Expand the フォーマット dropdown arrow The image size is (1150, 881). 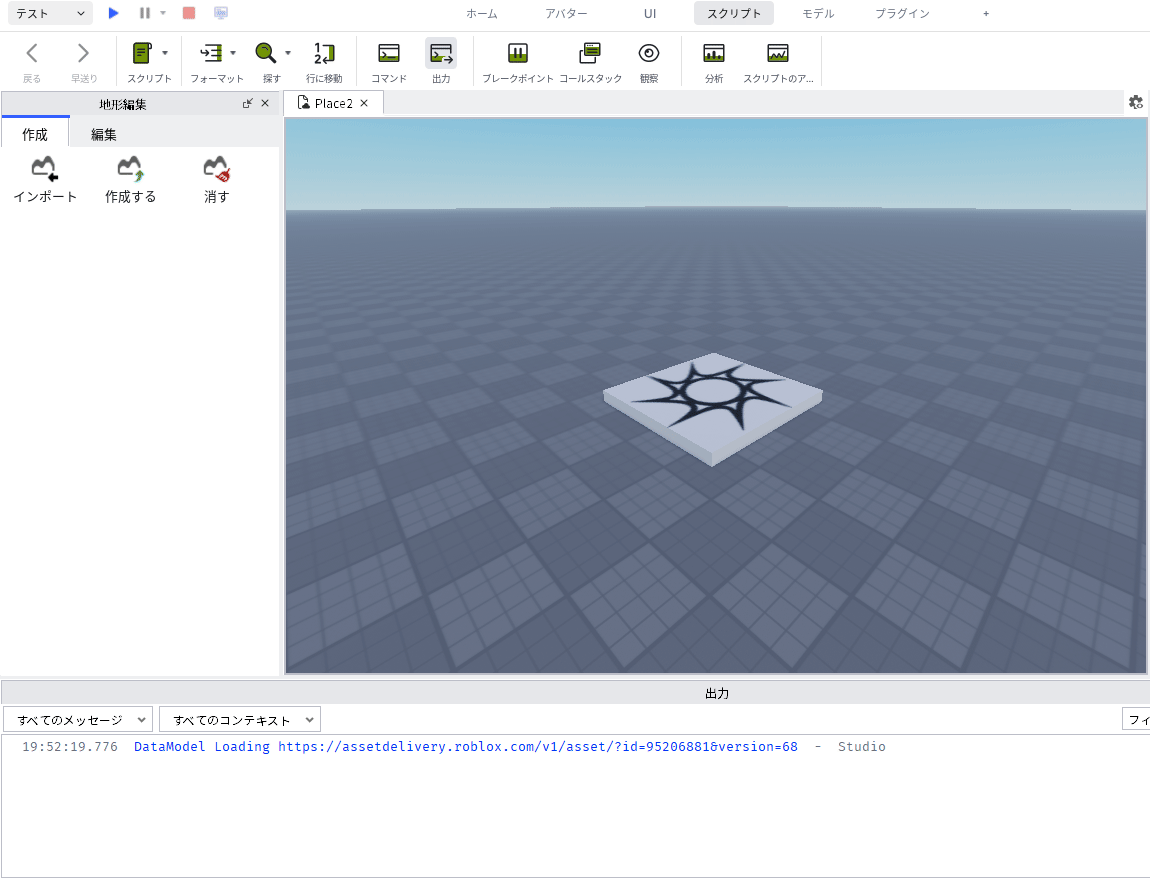[233, 53]
